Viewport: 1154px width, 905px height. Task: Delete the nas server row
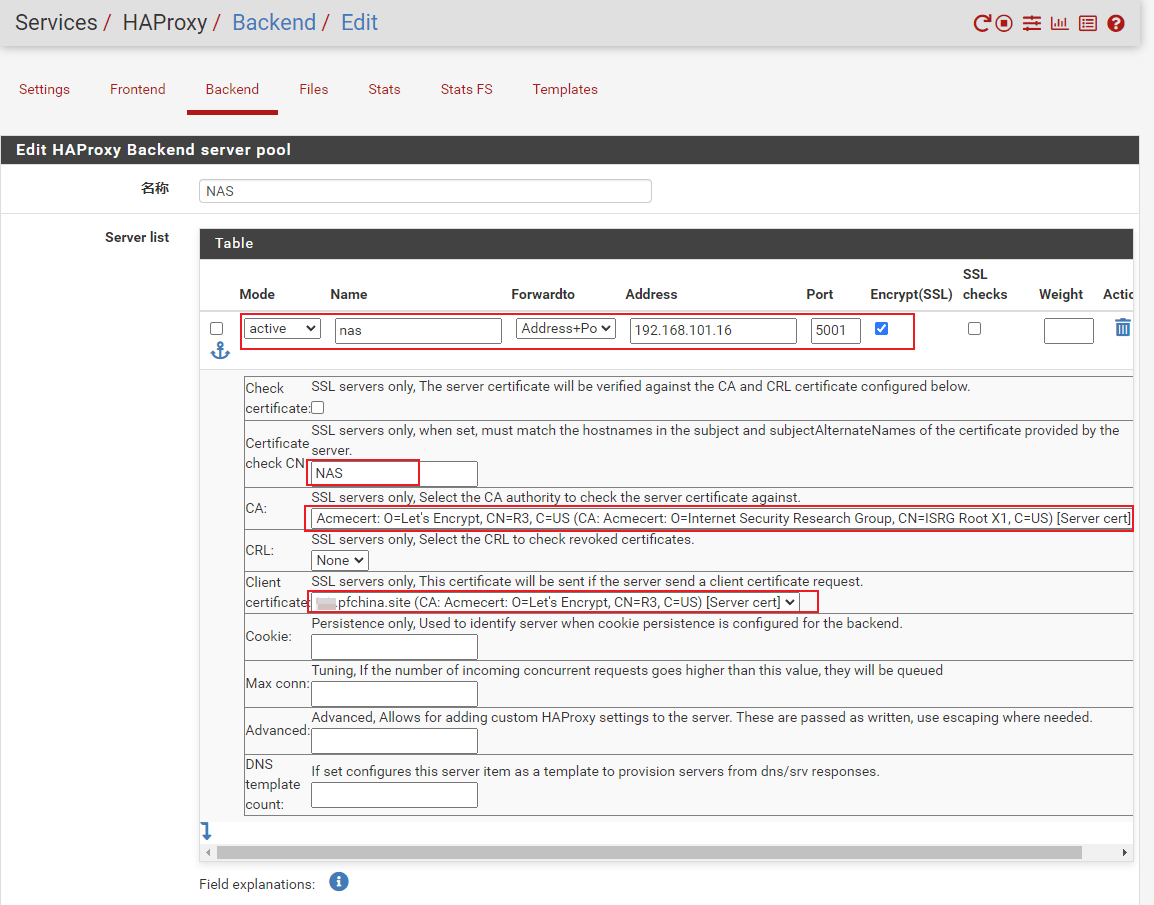point(1122,328)
